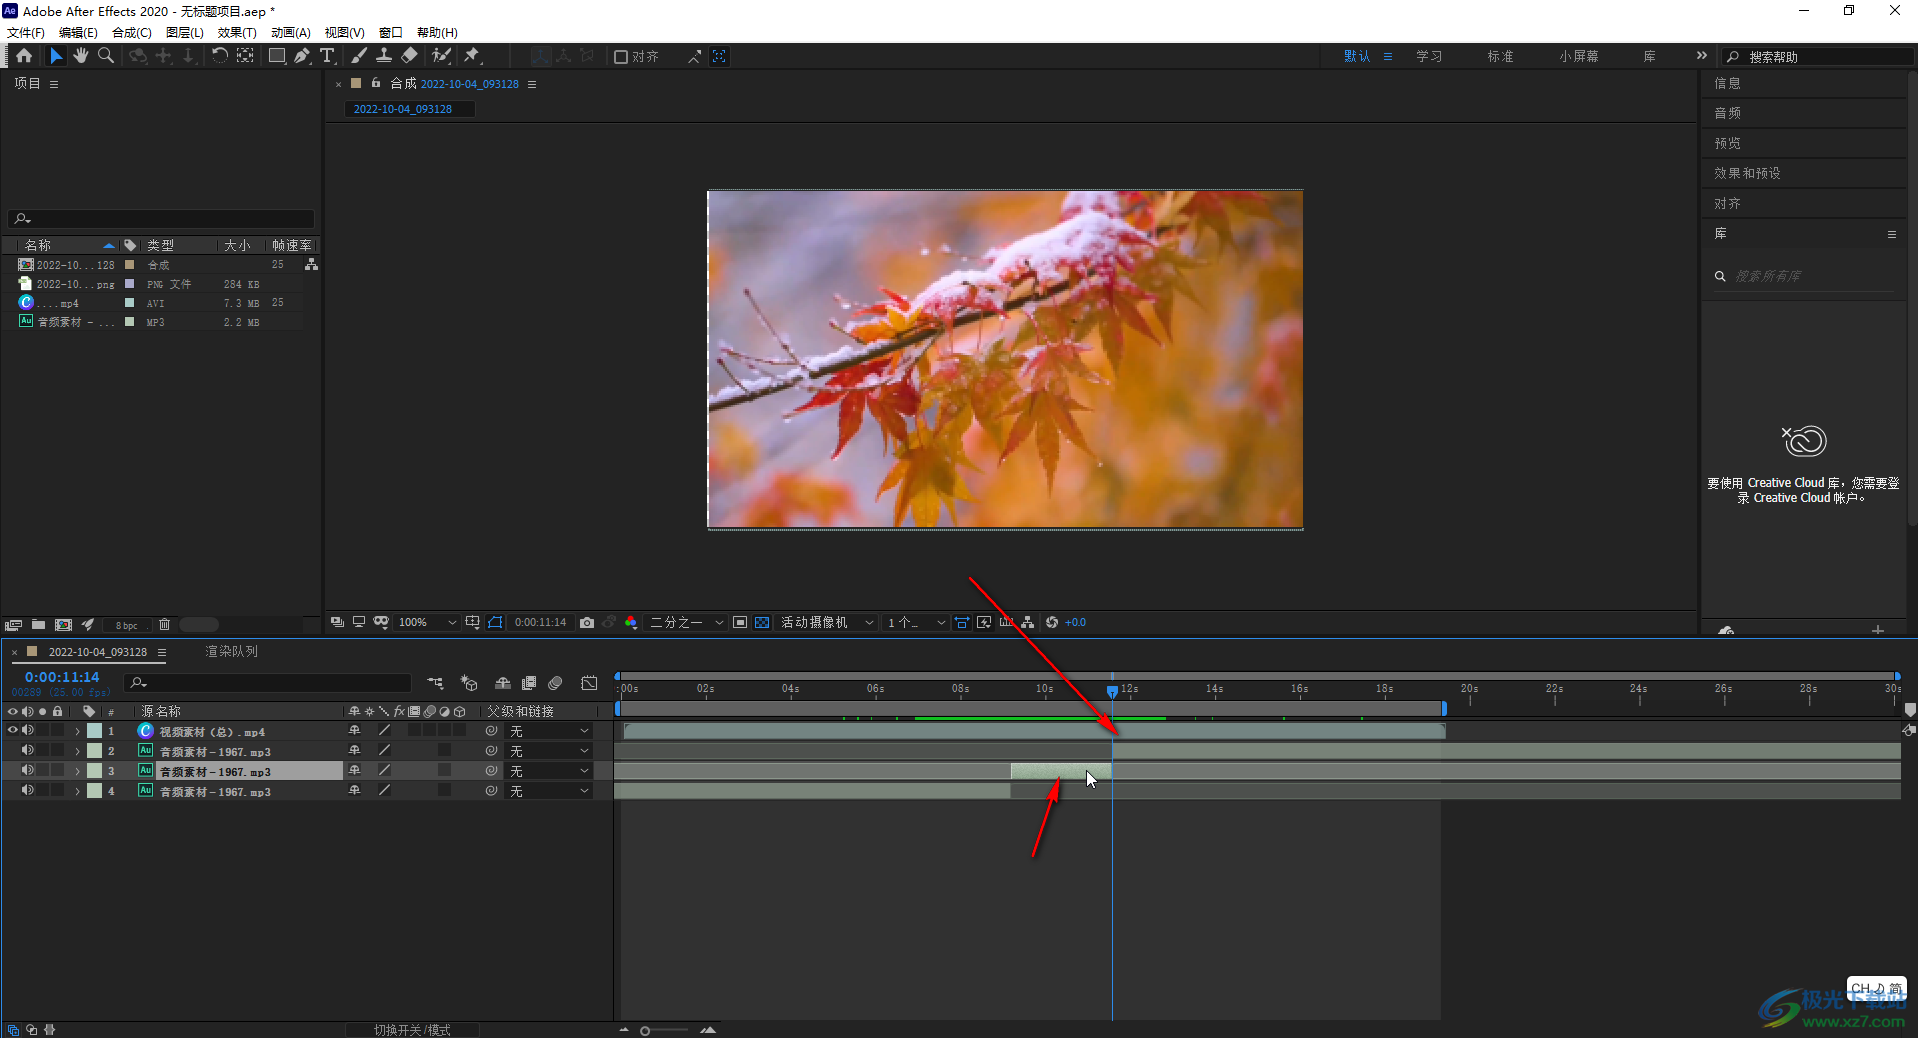This screenshot has height=1038, width=1918.
Task: Open the 合成(C) menu
Action: tap(132, 33)
